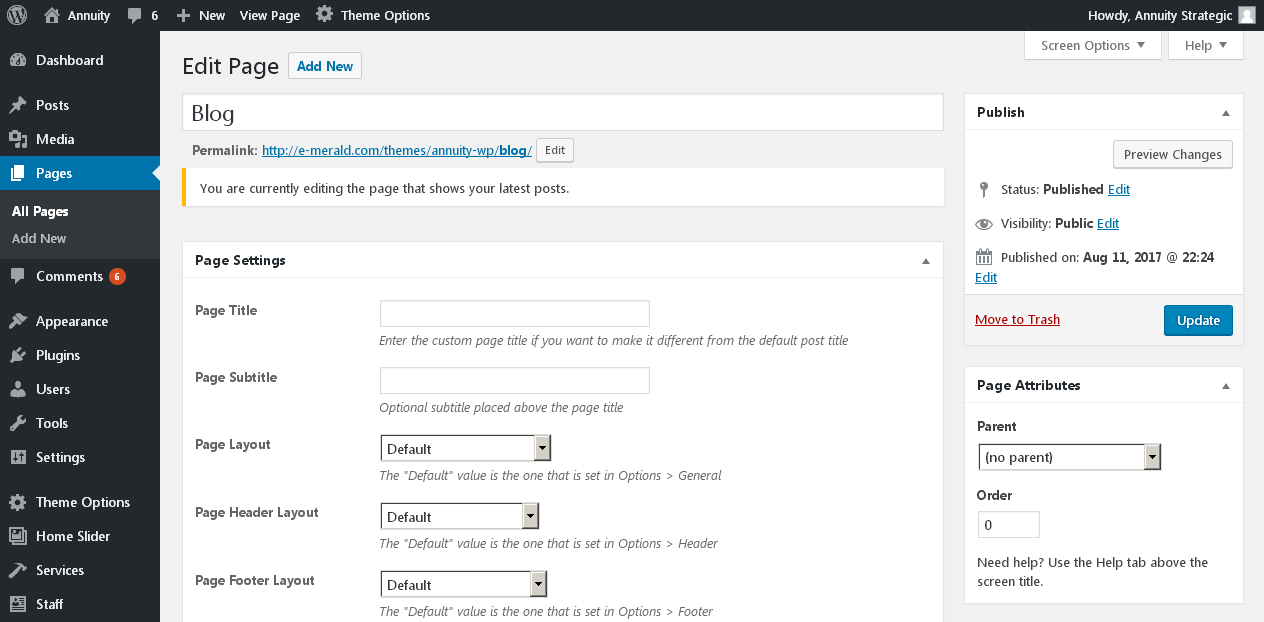The width and height of the screenshot is (1264, 622).
Task: Open the Parent page dropdown
Action: click(1068, 457)
